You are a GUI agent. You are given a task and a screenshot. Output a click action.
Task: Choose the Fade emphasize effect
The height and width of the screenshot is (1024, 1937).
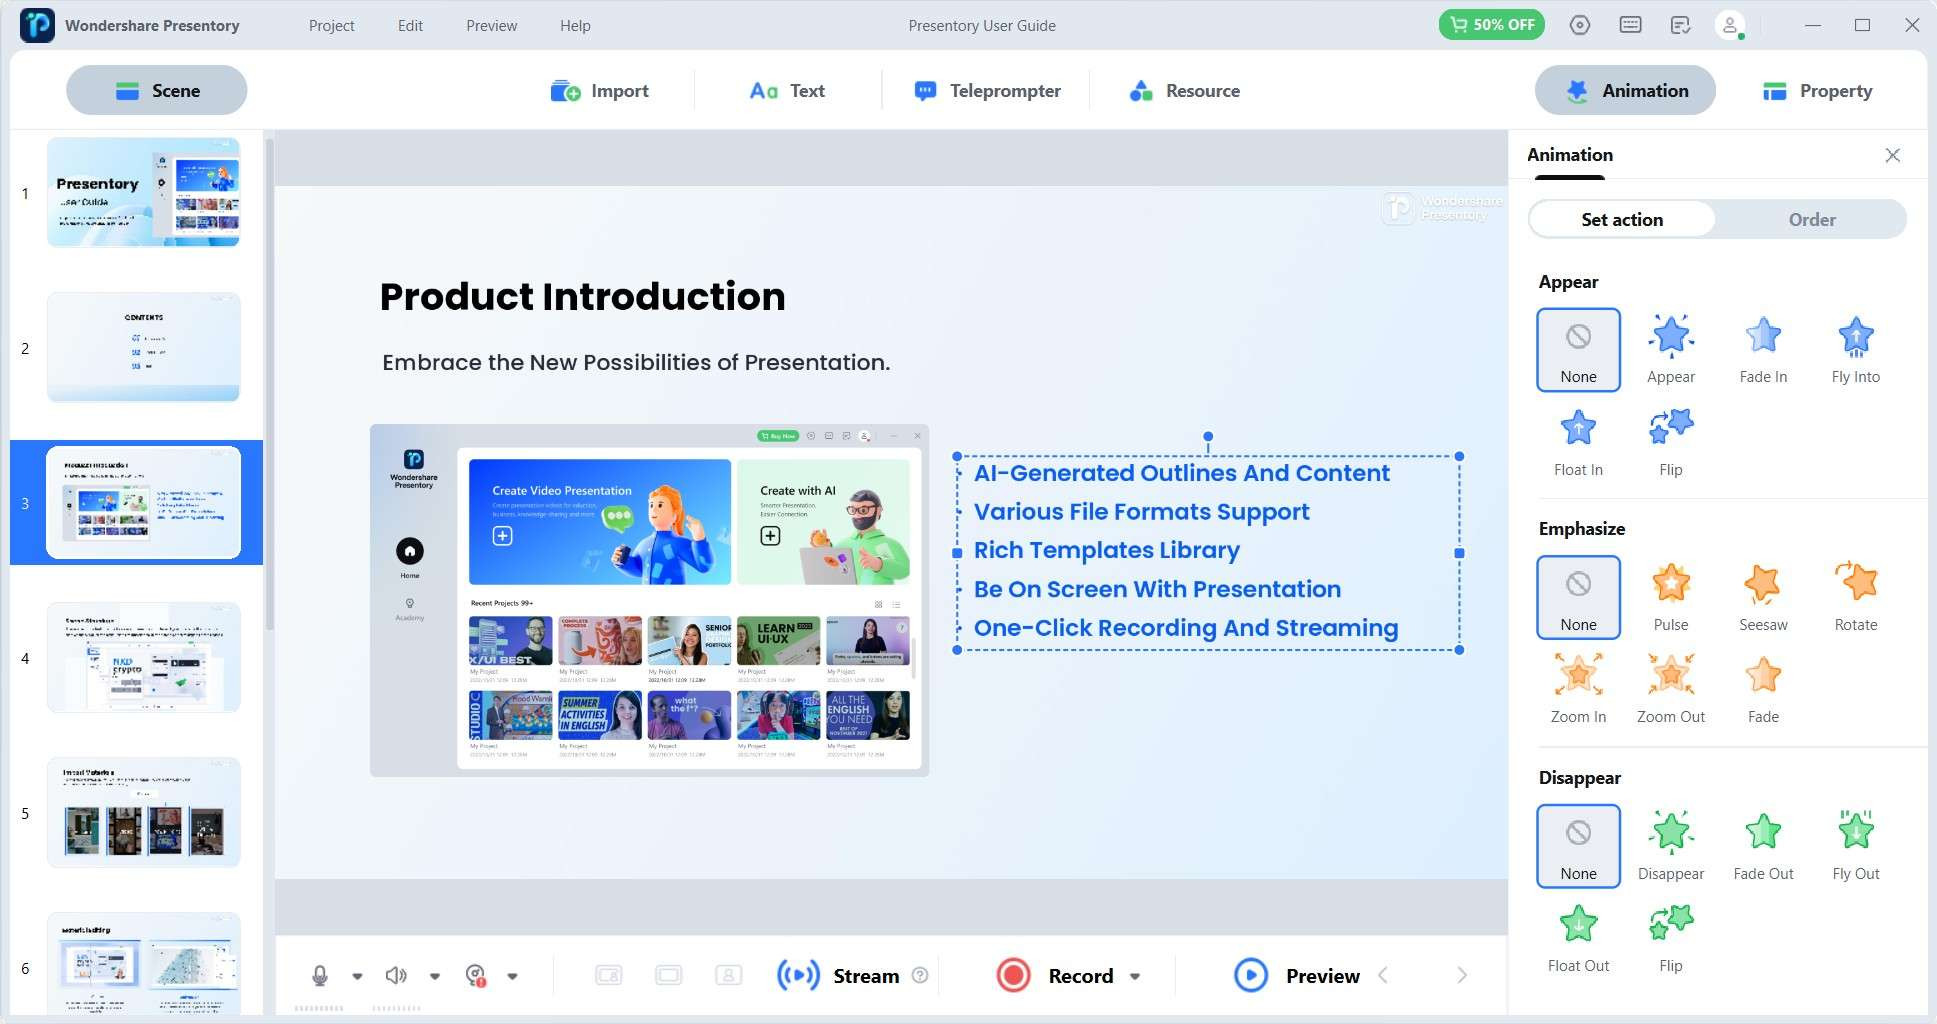coord(1763,689)
